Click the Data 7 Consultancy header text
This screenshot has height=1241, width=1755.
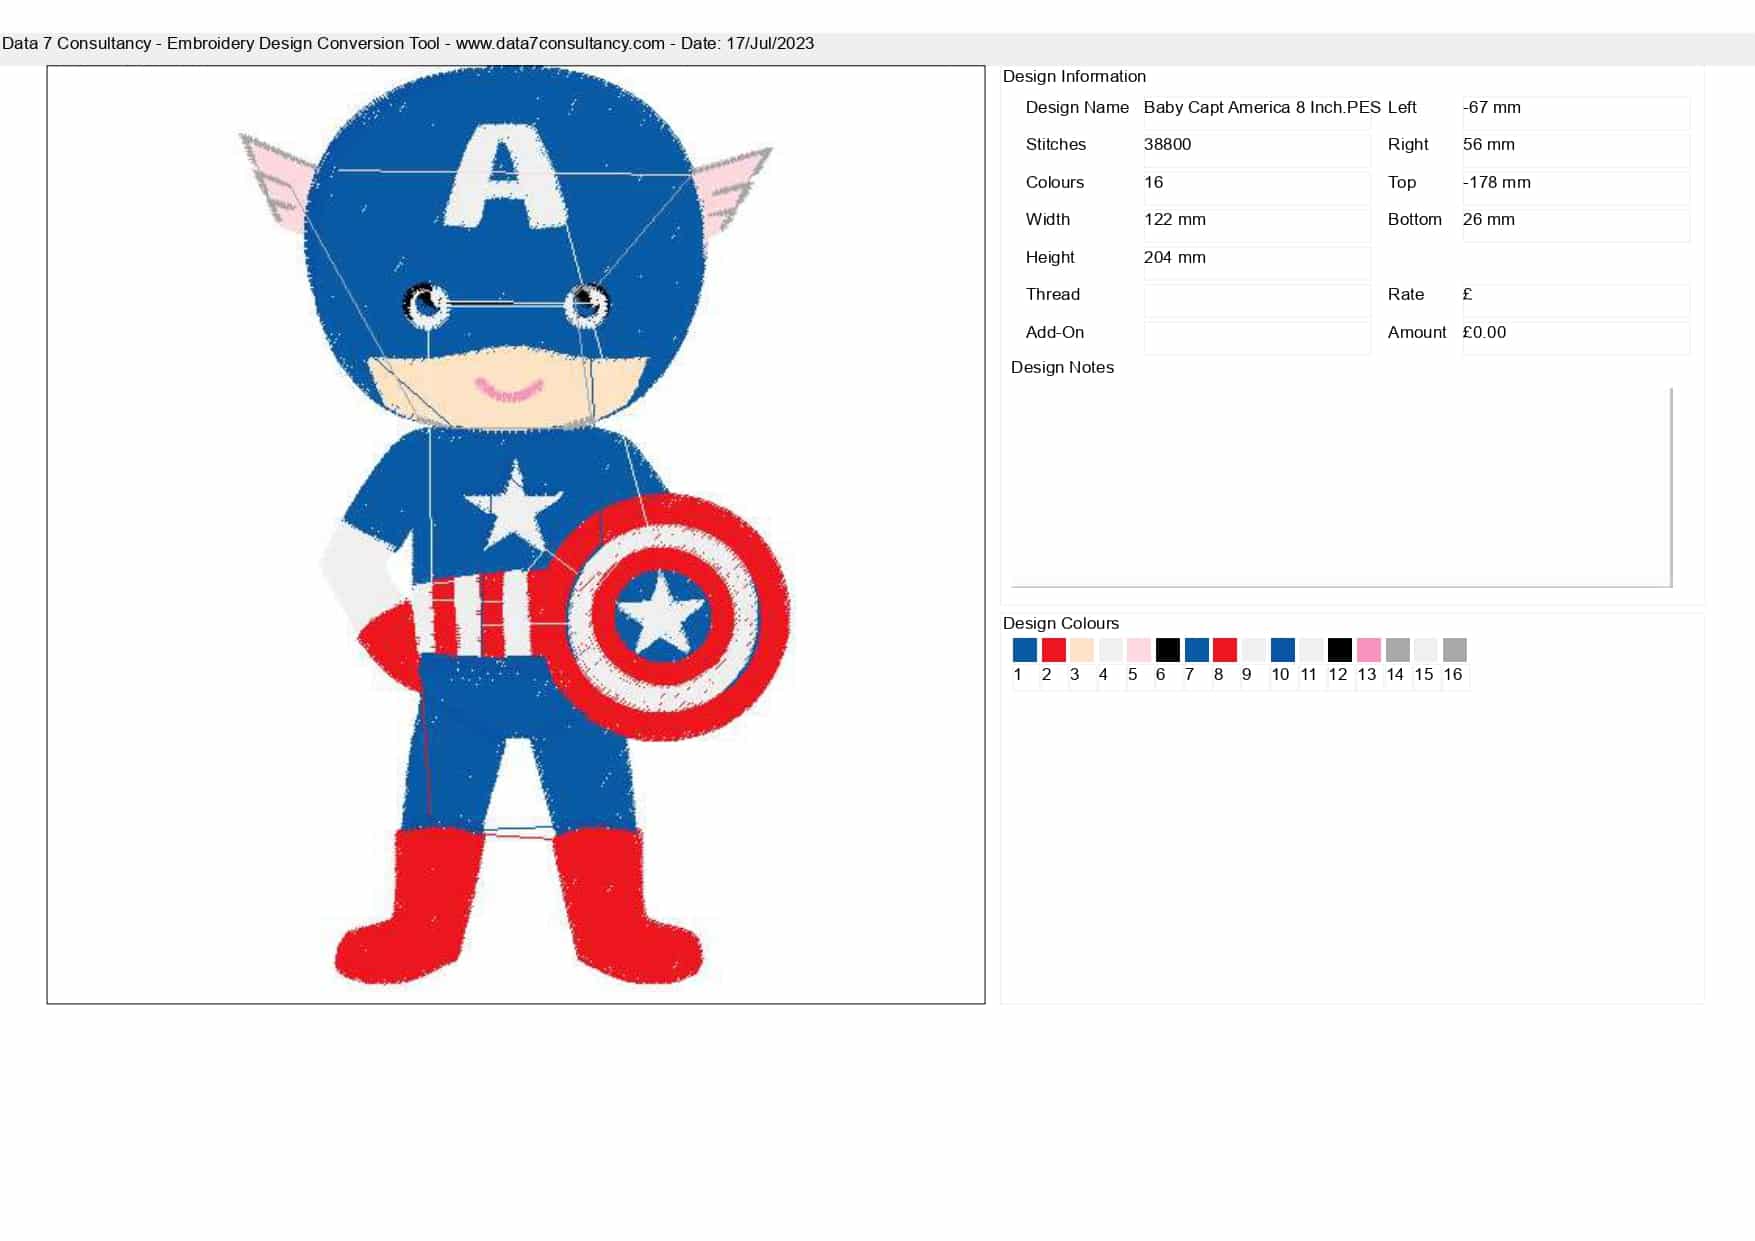click(408, 43)
